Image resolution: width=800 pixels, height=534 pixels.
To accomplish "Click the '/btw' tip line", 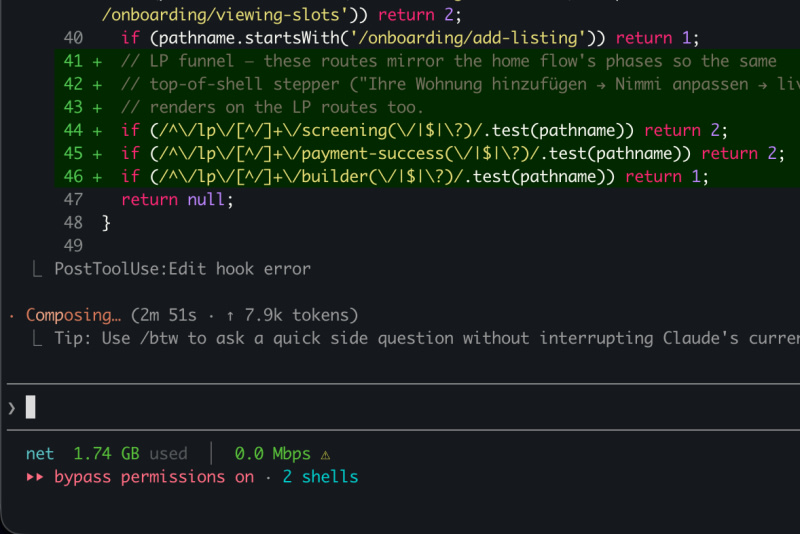I will coord(427,338).
